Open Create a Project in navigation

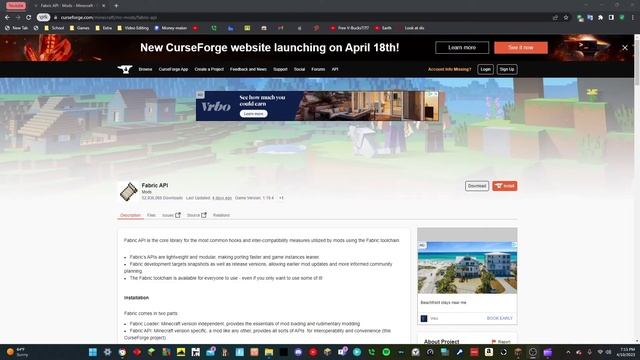[209, 69]
